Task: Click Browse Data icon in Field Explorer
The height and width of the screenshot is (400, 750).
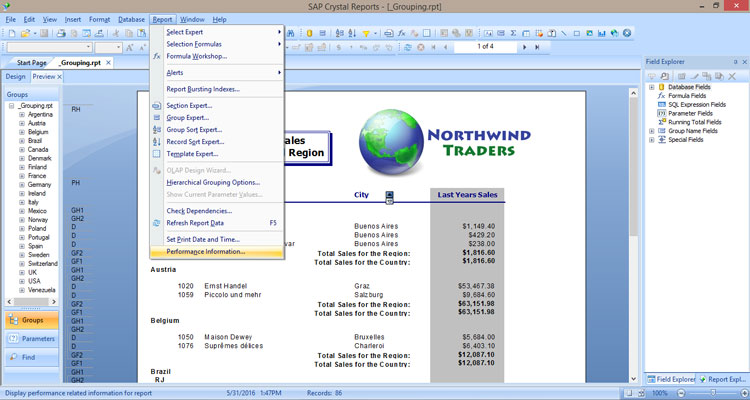Action: coord(664,76)
